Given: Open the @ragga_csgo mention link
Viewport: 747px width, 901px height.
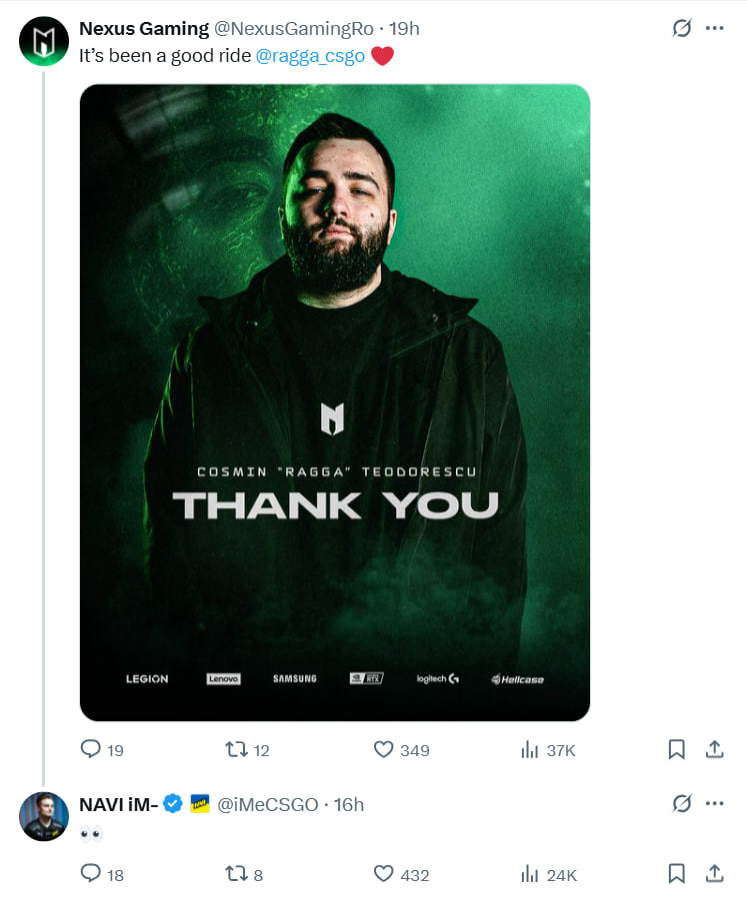Looking at the screenshot, I should [x=310, y=56].
